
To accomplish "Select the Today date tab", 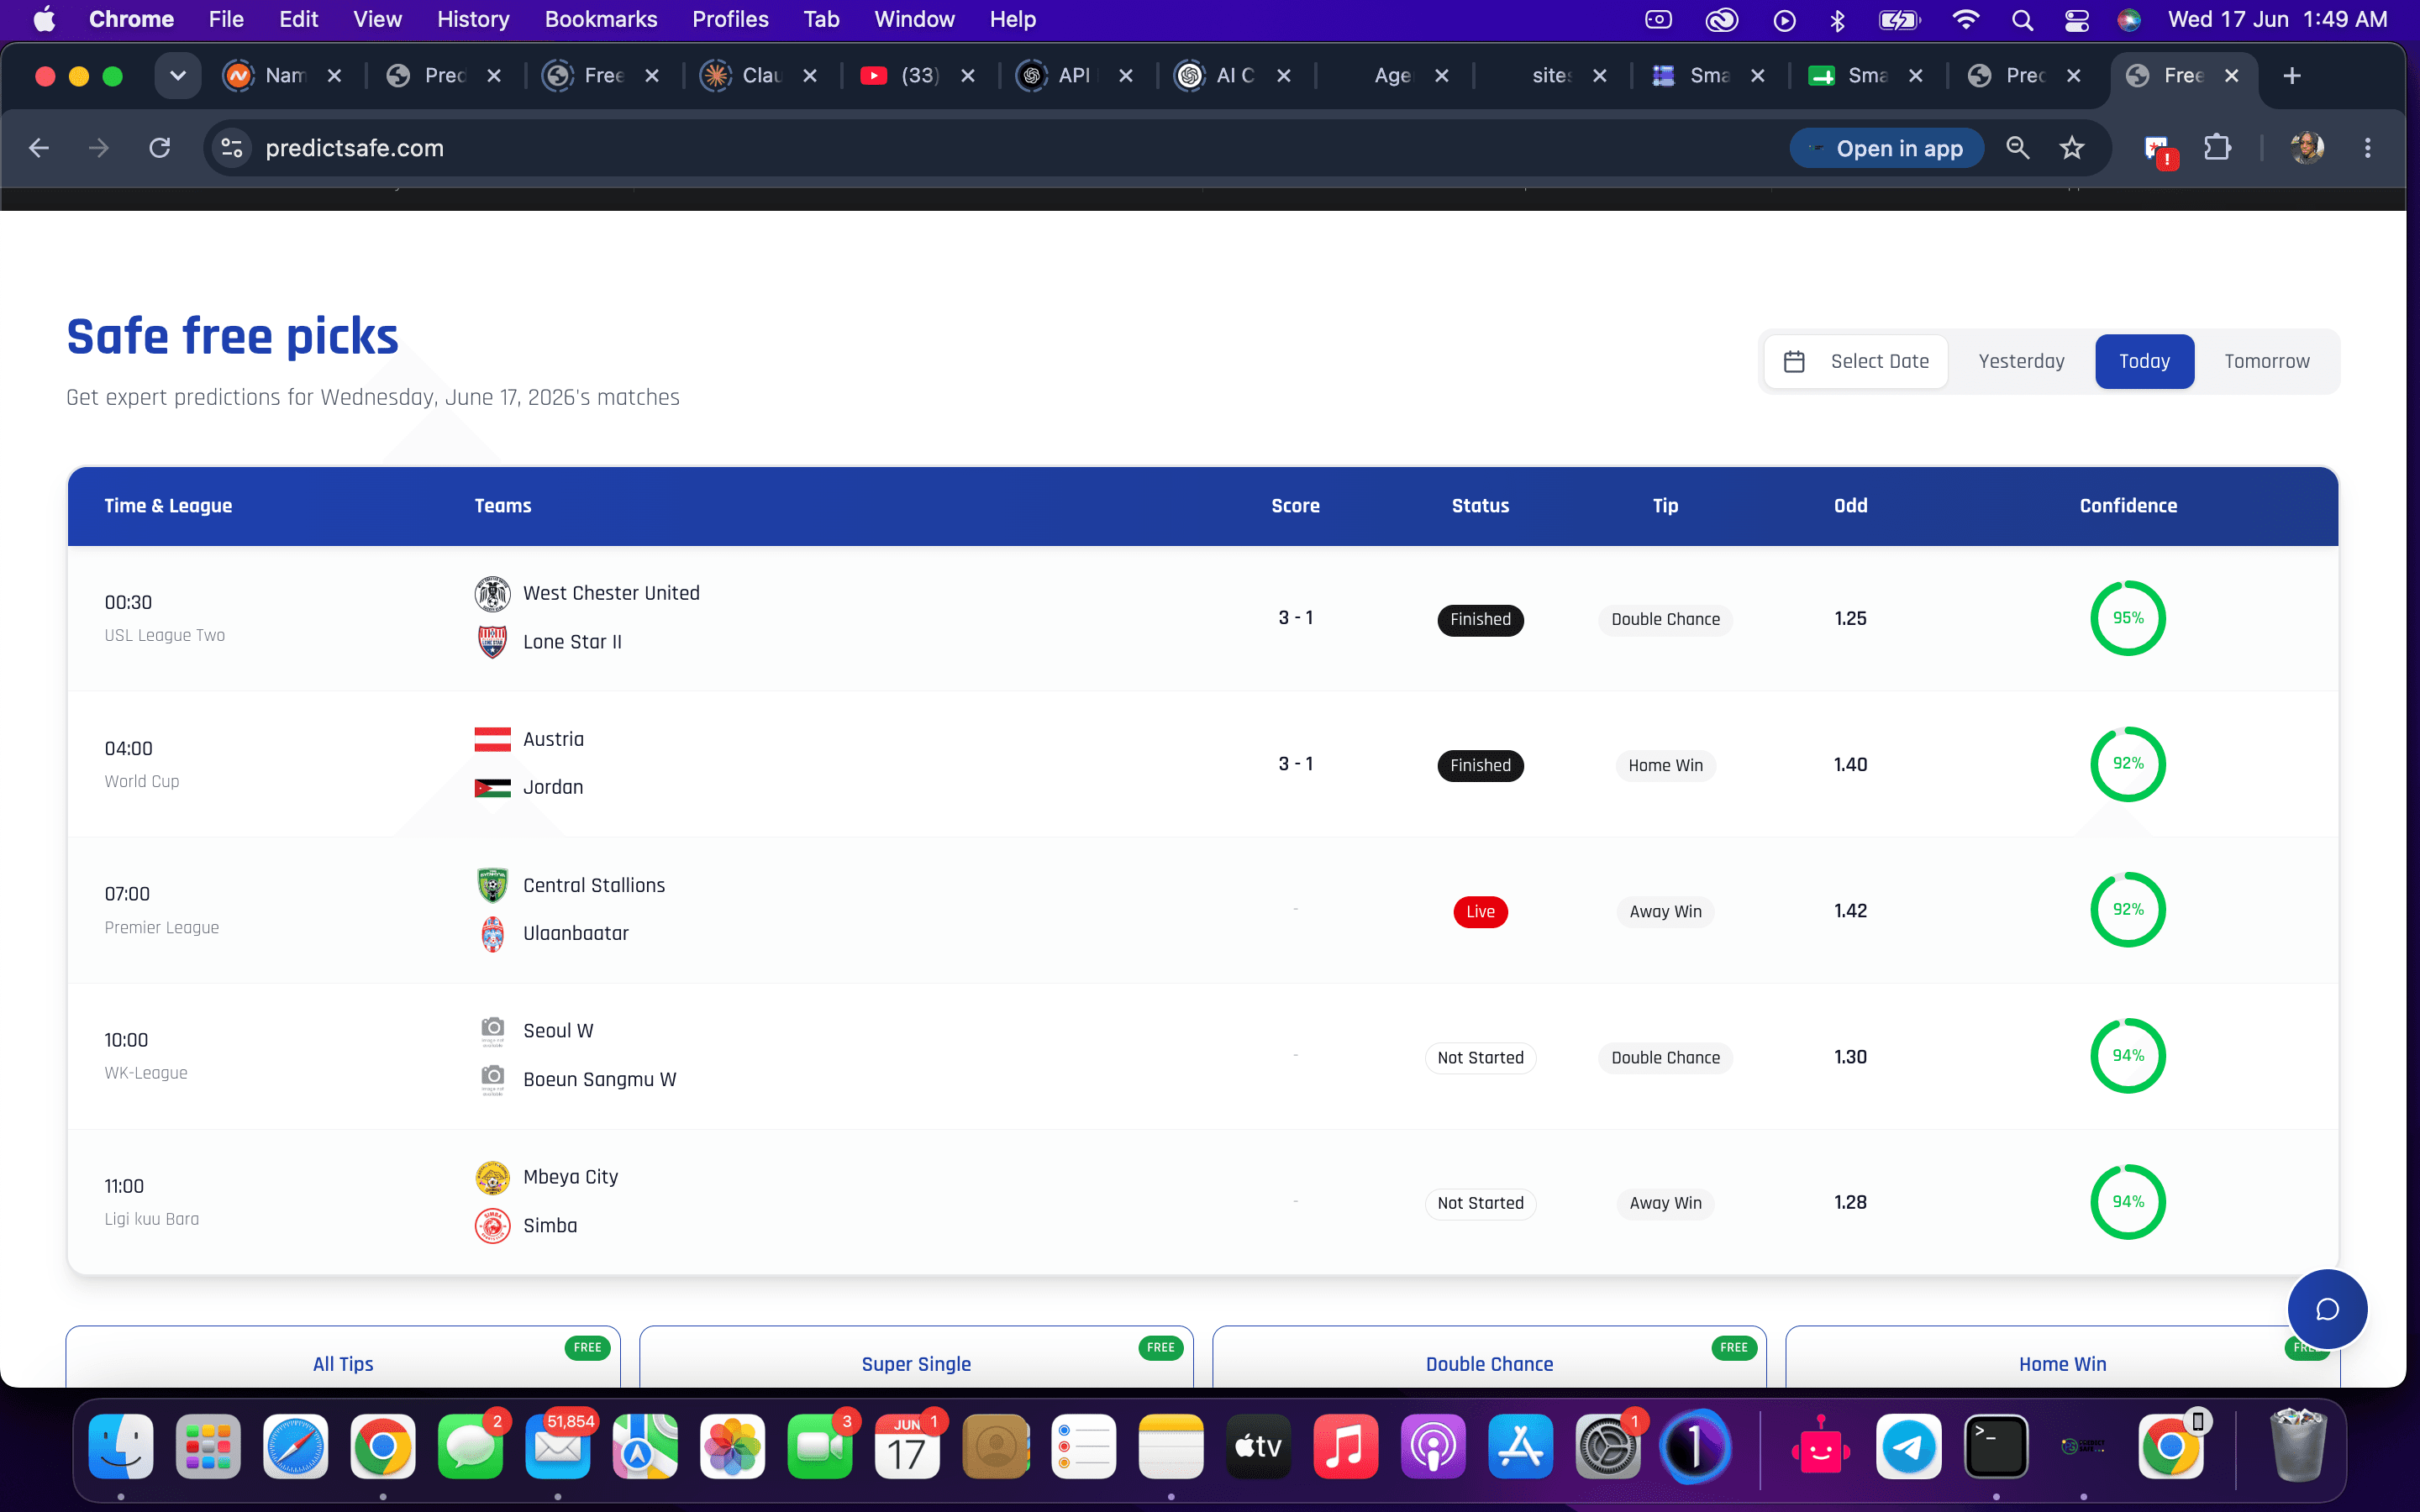I will [2144, 361].
